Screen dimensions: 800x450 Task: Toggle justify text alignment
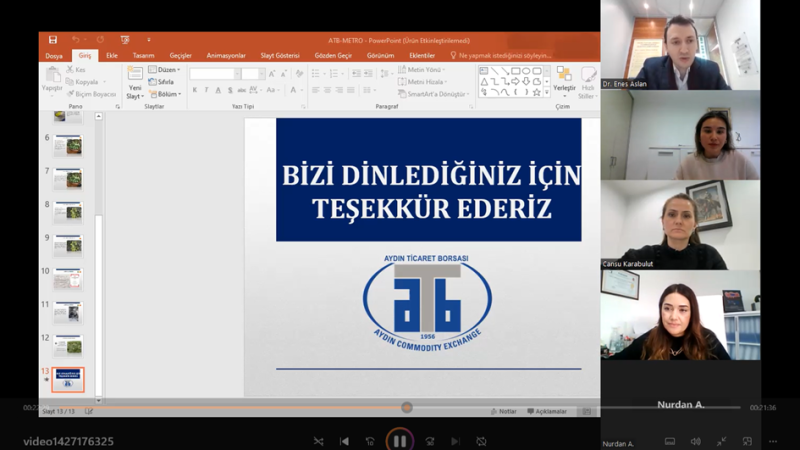[351, 90]
